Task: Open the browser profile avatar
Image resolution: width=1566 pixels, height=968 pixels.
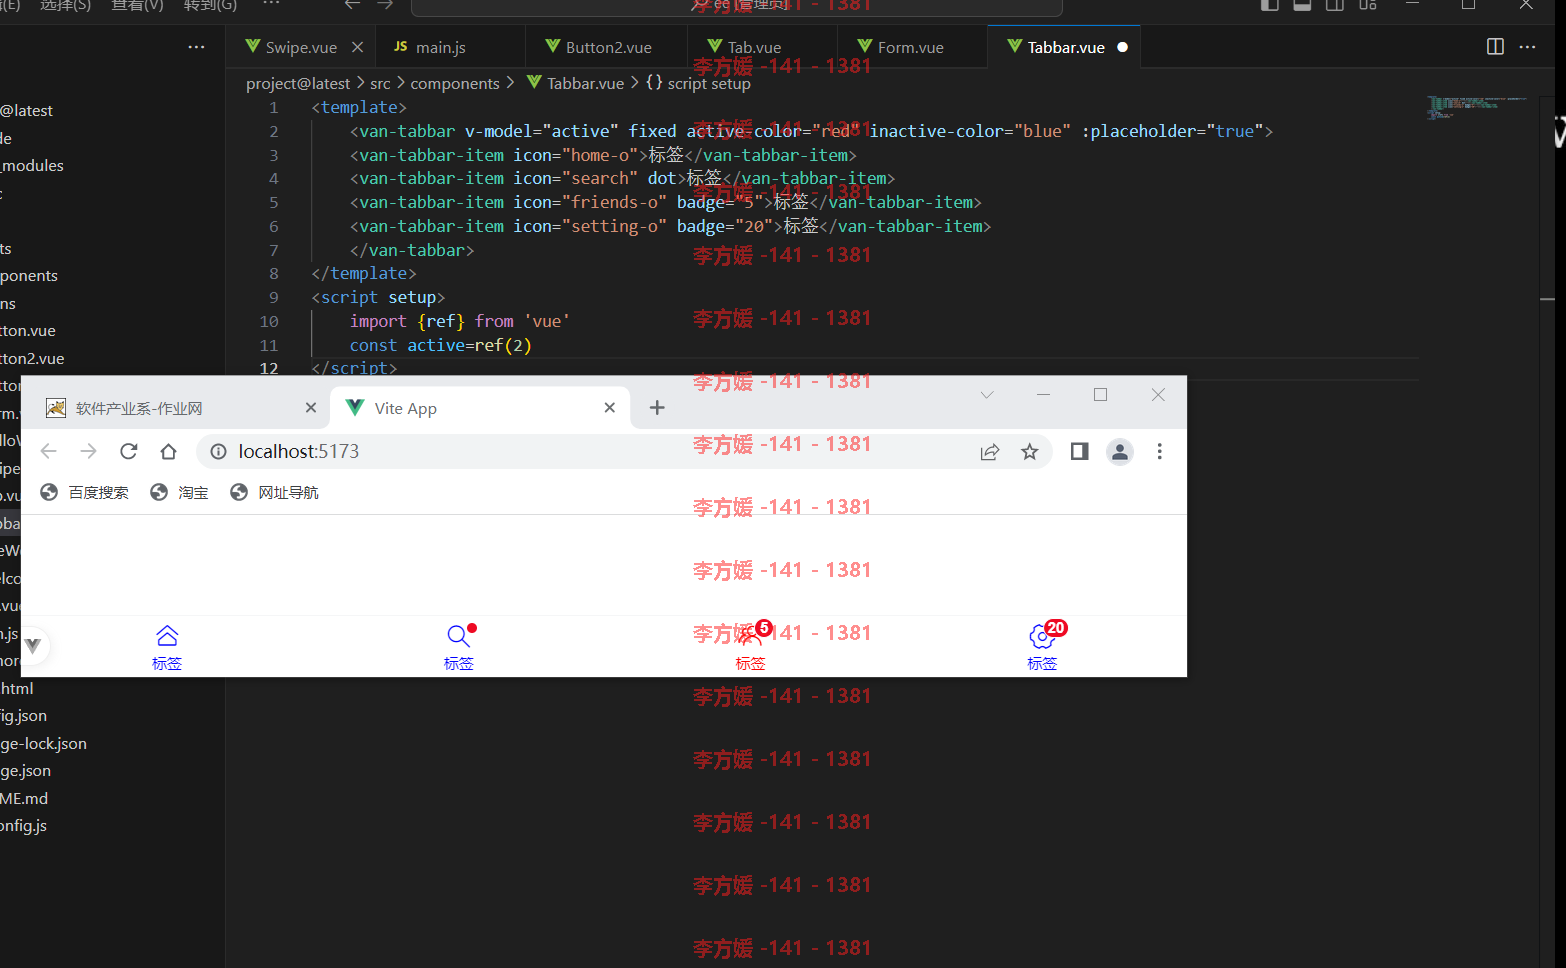Action: pyautogui.click(x=1120, y=452)
